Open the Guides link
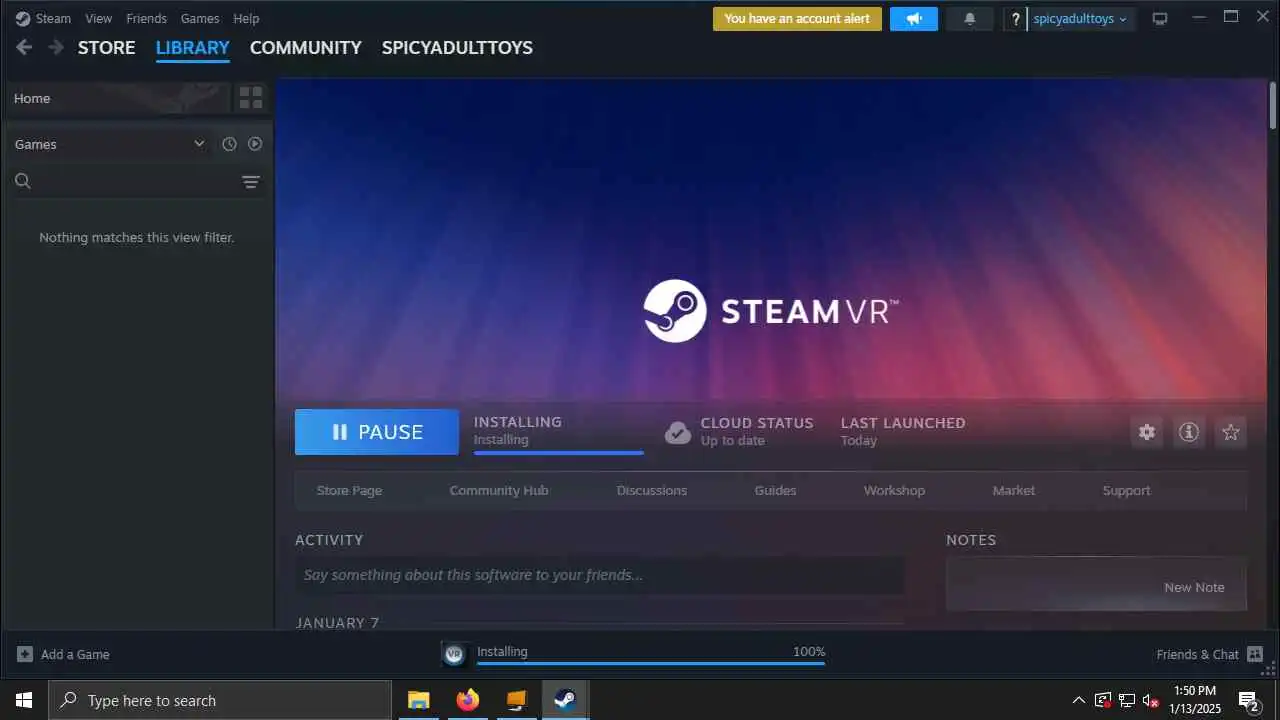This screenshot has height=720, width=1280. point(775,490)
